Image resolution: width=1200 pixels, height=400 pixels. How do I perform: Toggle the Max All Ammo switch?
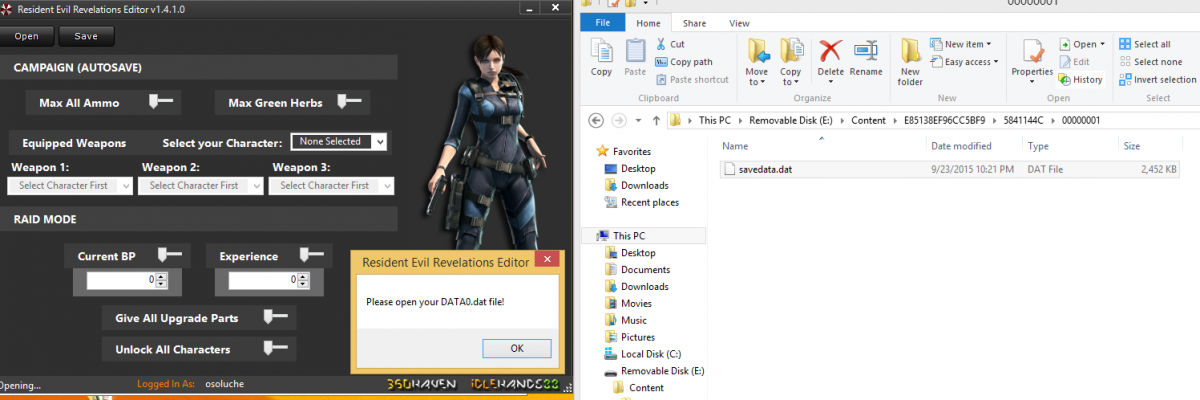[x=160, y=101]
